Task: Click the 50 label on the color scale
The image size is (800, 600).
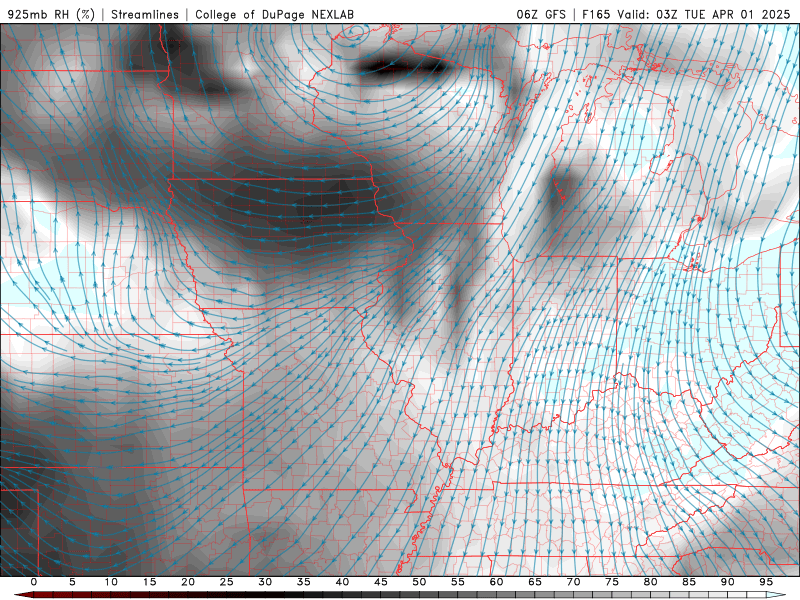Action: (419, 582)
